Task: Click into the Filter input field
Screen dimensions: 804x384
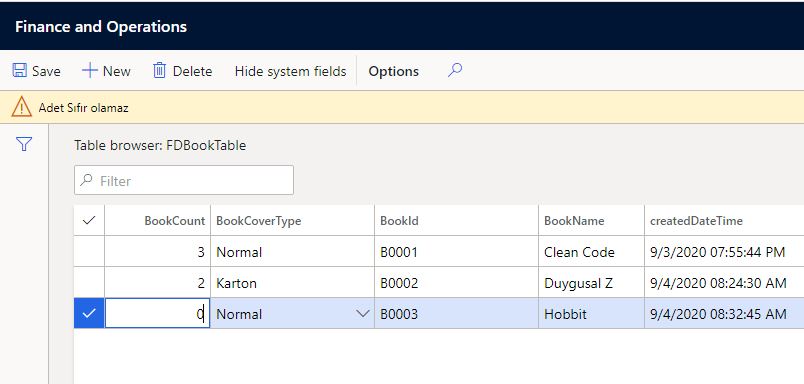Action: (x=184, y=180)
